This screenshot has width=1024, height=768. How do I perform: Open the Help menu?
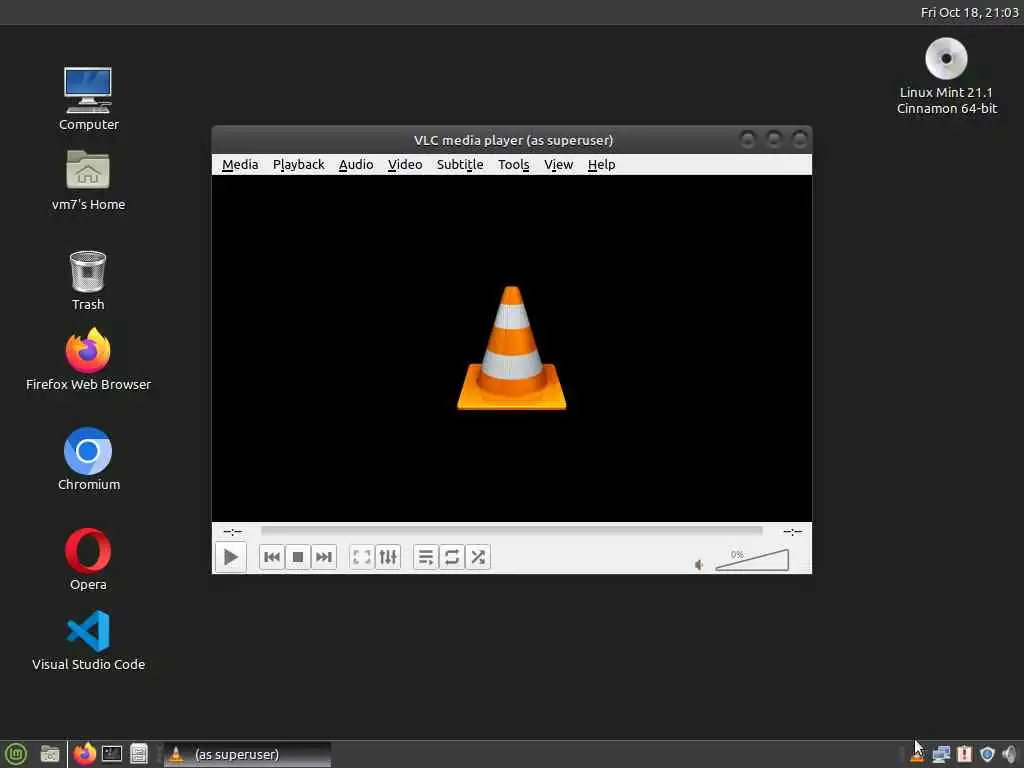click(601, 165)
